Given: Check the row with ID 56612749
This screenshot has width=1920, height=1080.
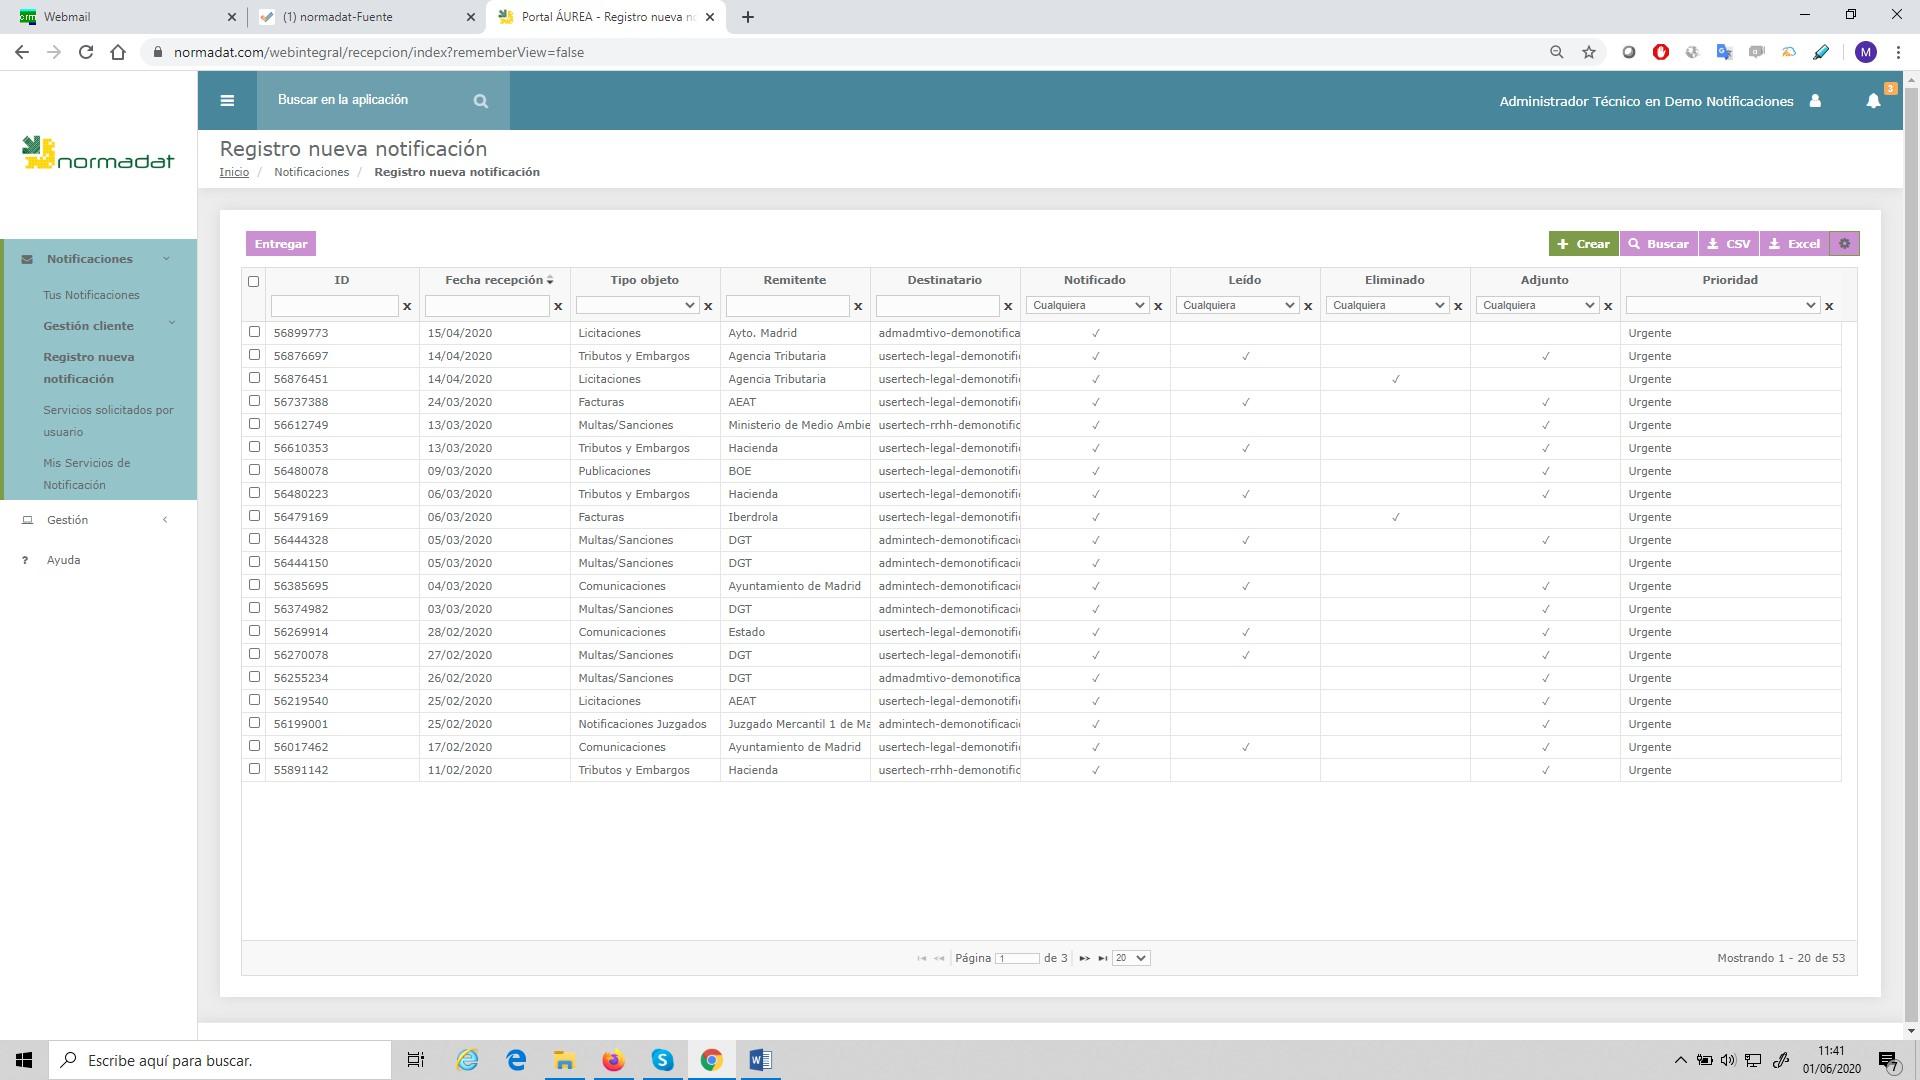Looking at the screenshot, I should [x=254, y=424].
